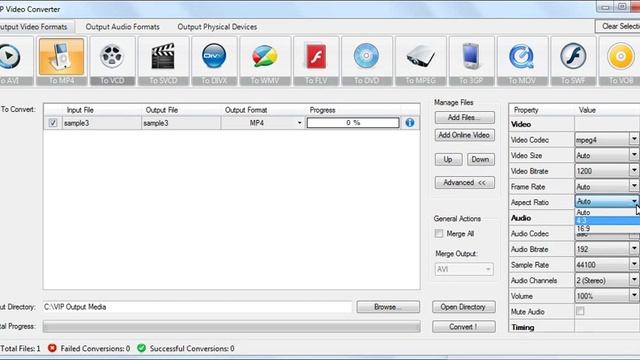The image size is (640, 360).
Task: Open info icon for sample3 row
Action: point(410,123)
